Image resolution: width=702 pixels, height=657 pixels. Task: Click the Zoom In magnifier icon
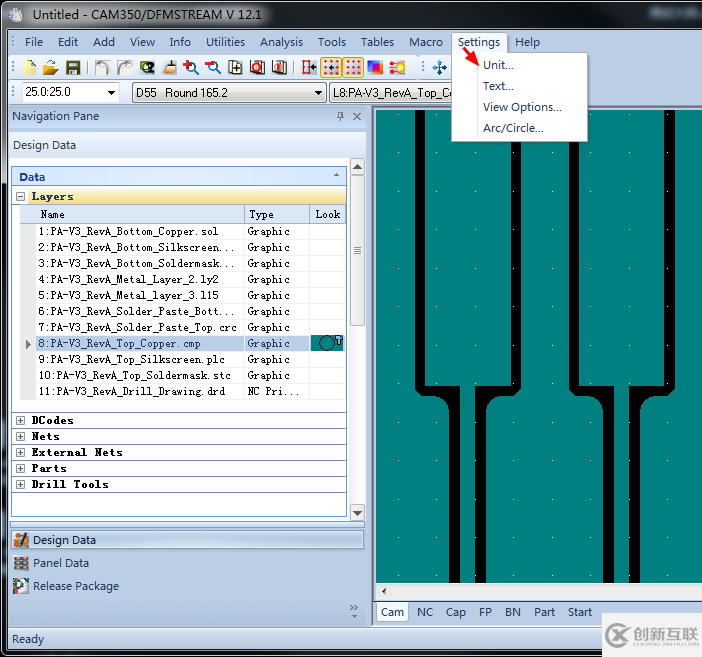click(191, 68)
